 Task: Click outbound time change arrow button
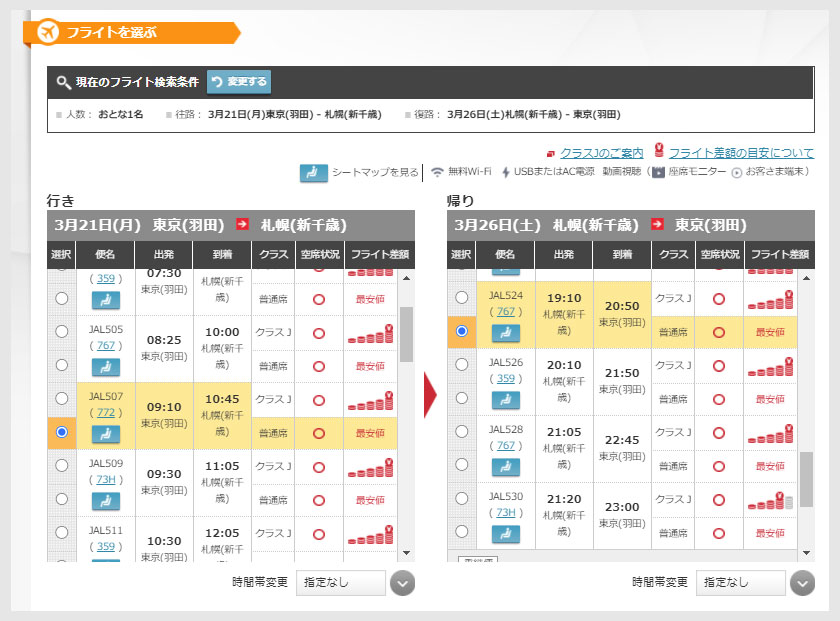pos(403,583)
